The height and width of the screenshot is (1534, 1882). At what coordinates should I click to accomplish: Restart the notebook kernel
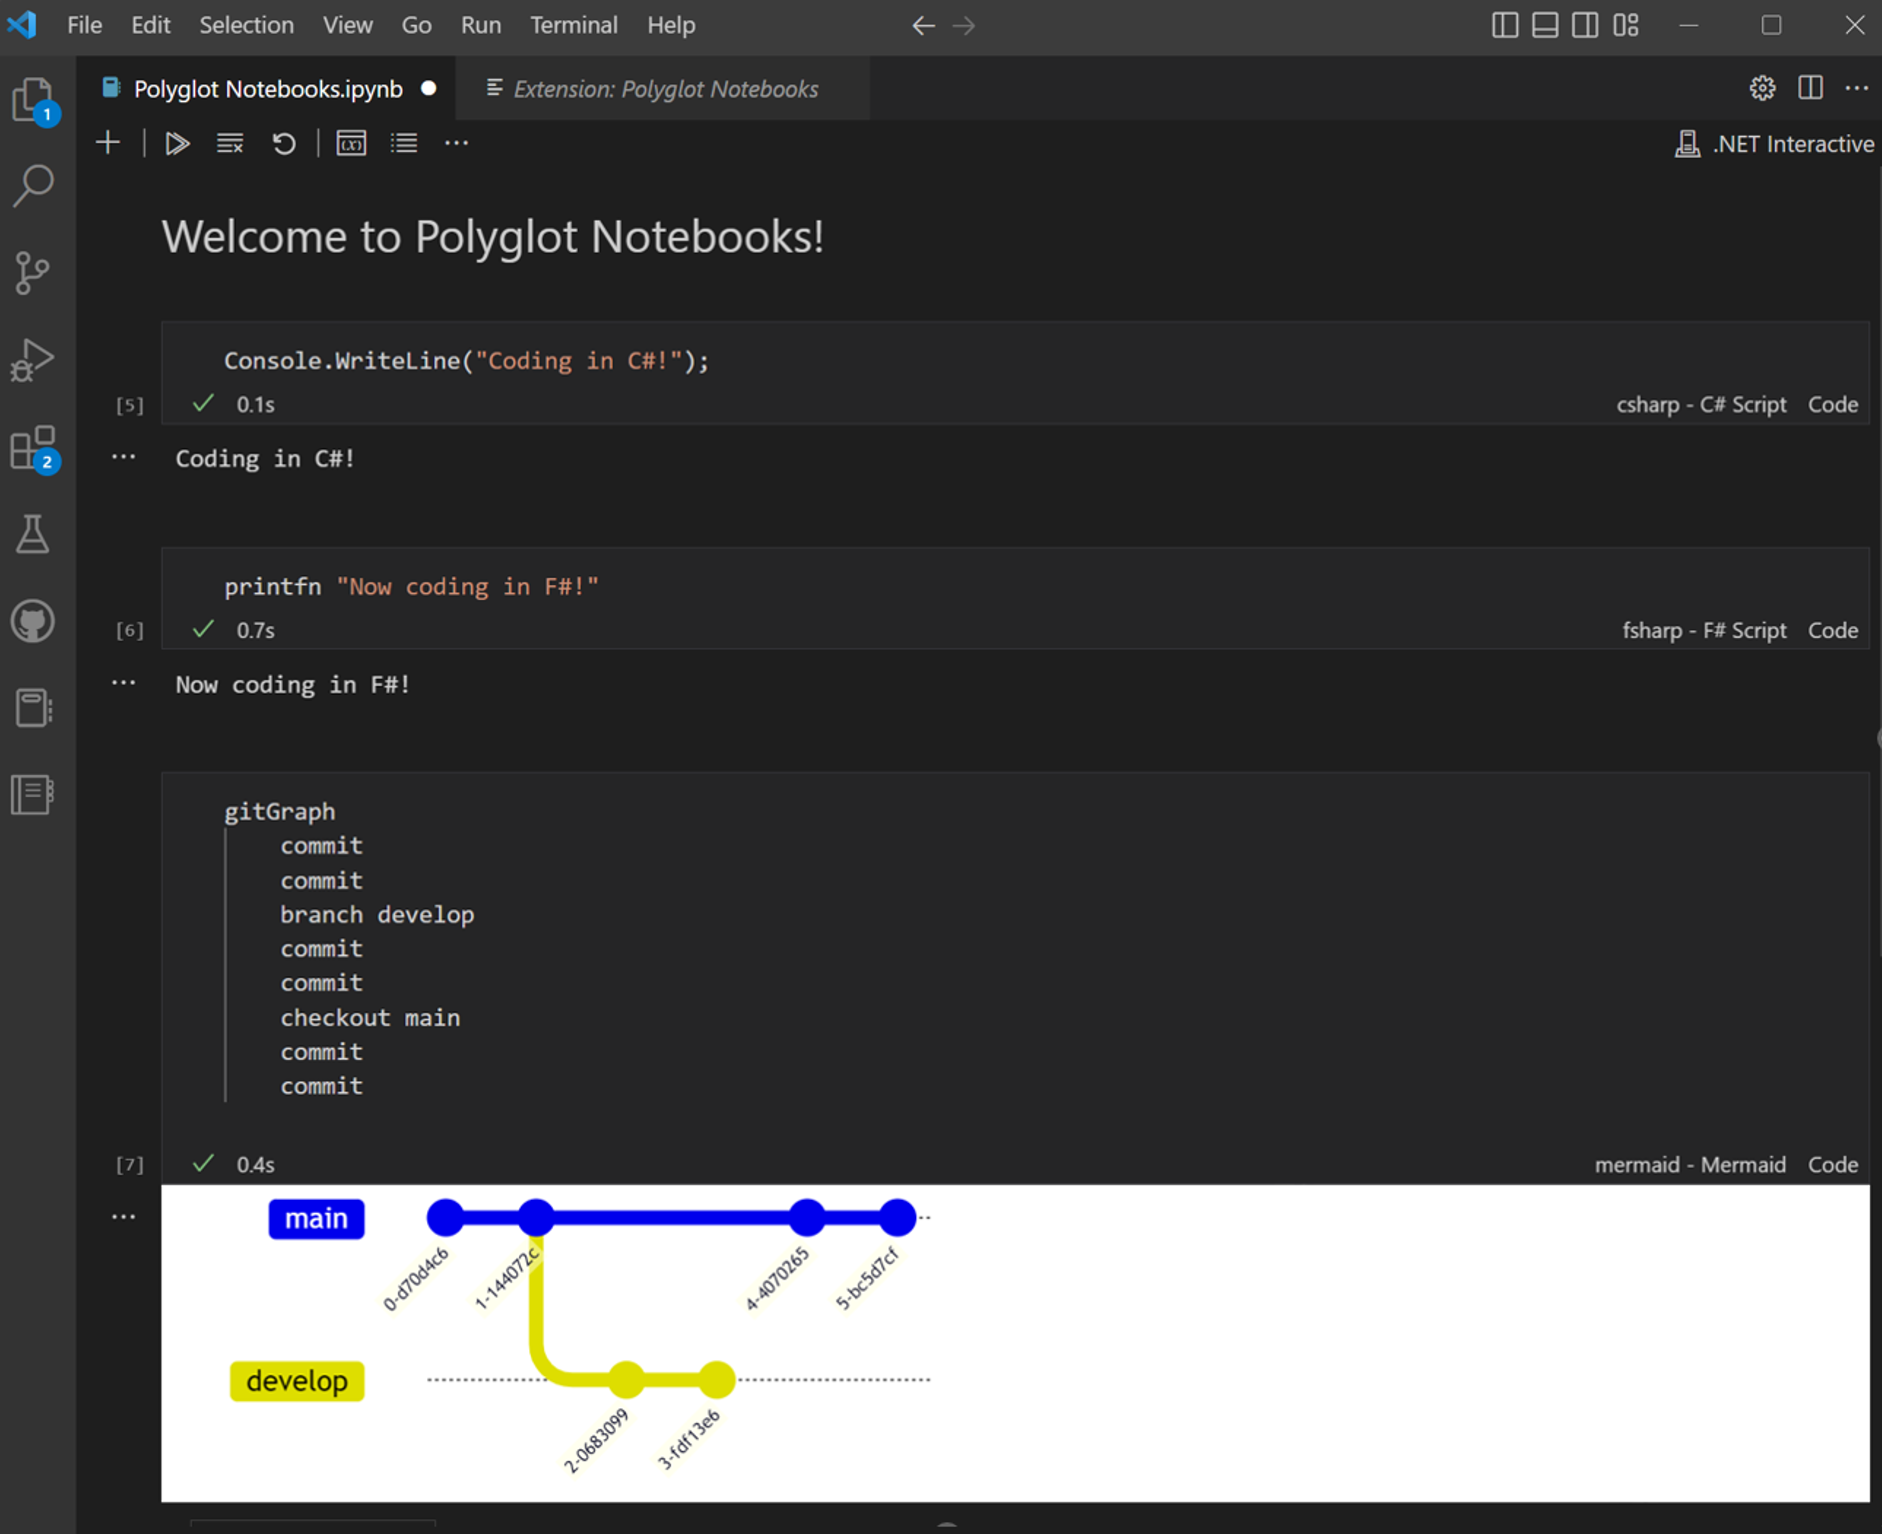284,143
